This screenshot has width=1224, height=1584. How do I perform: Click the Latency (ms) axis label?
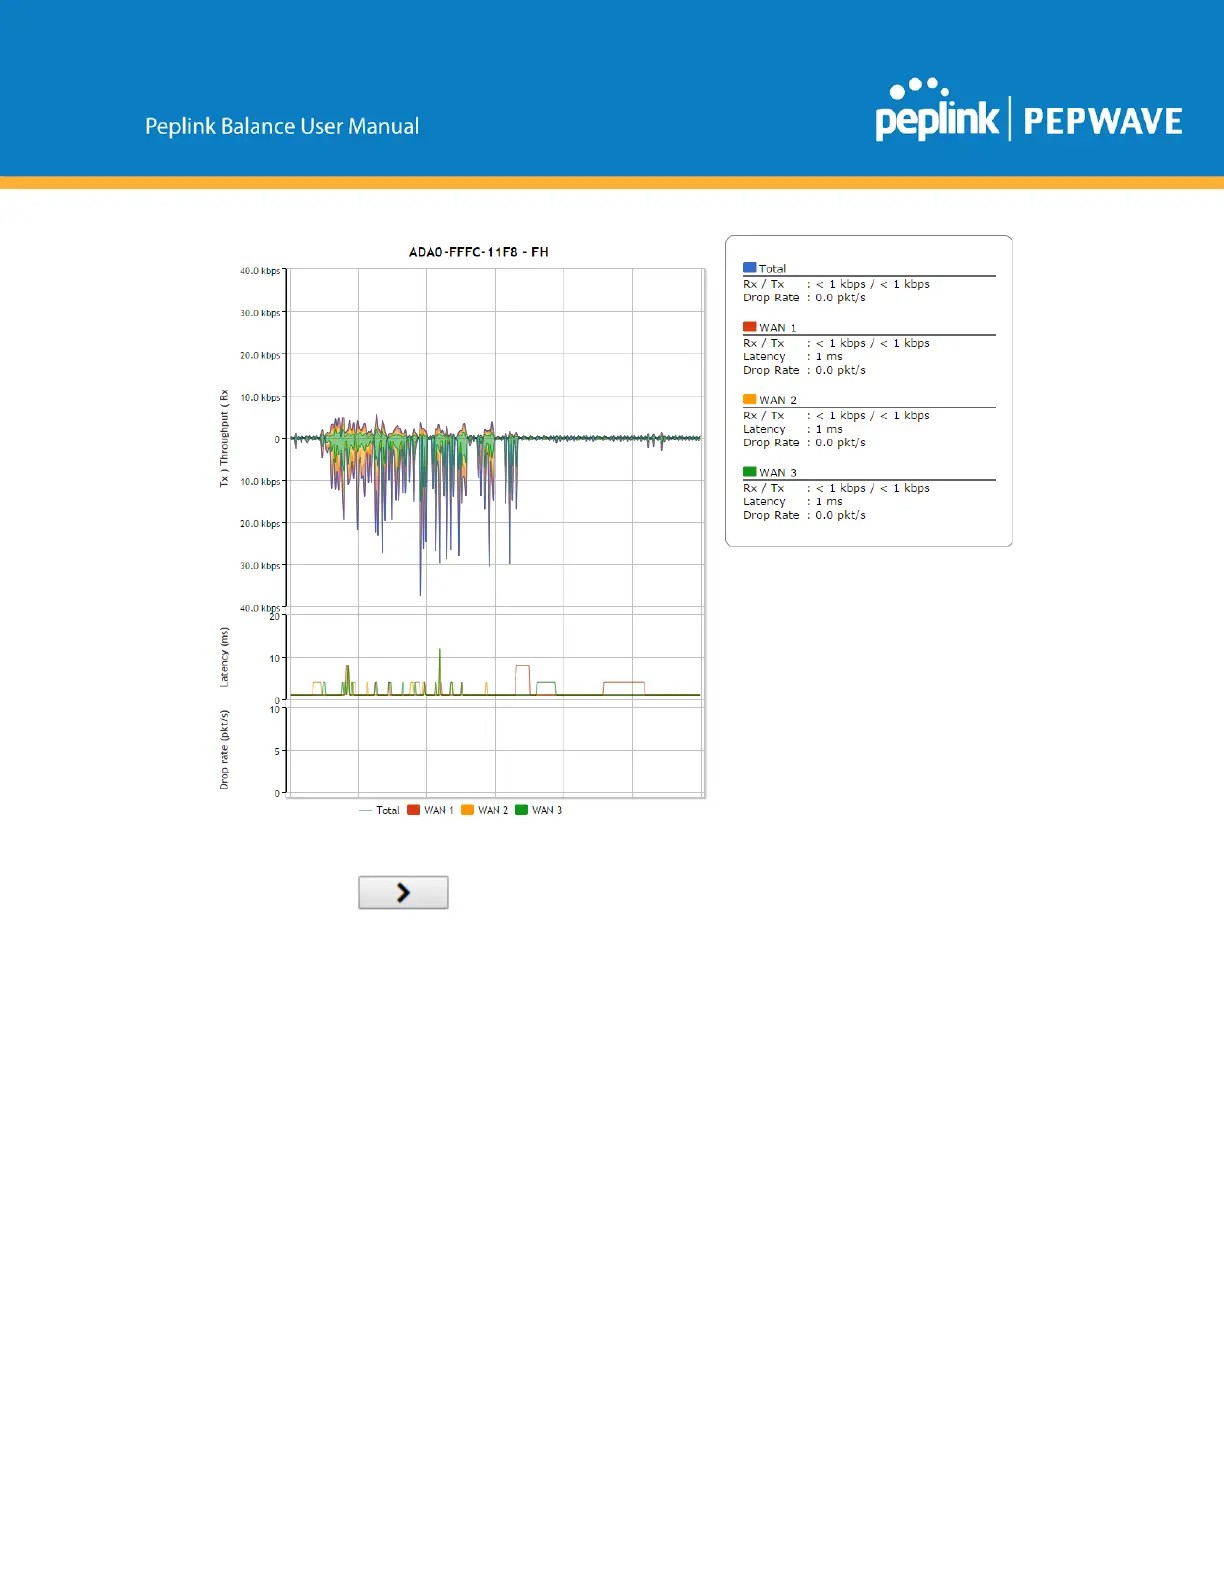click(x=224, y=657)
